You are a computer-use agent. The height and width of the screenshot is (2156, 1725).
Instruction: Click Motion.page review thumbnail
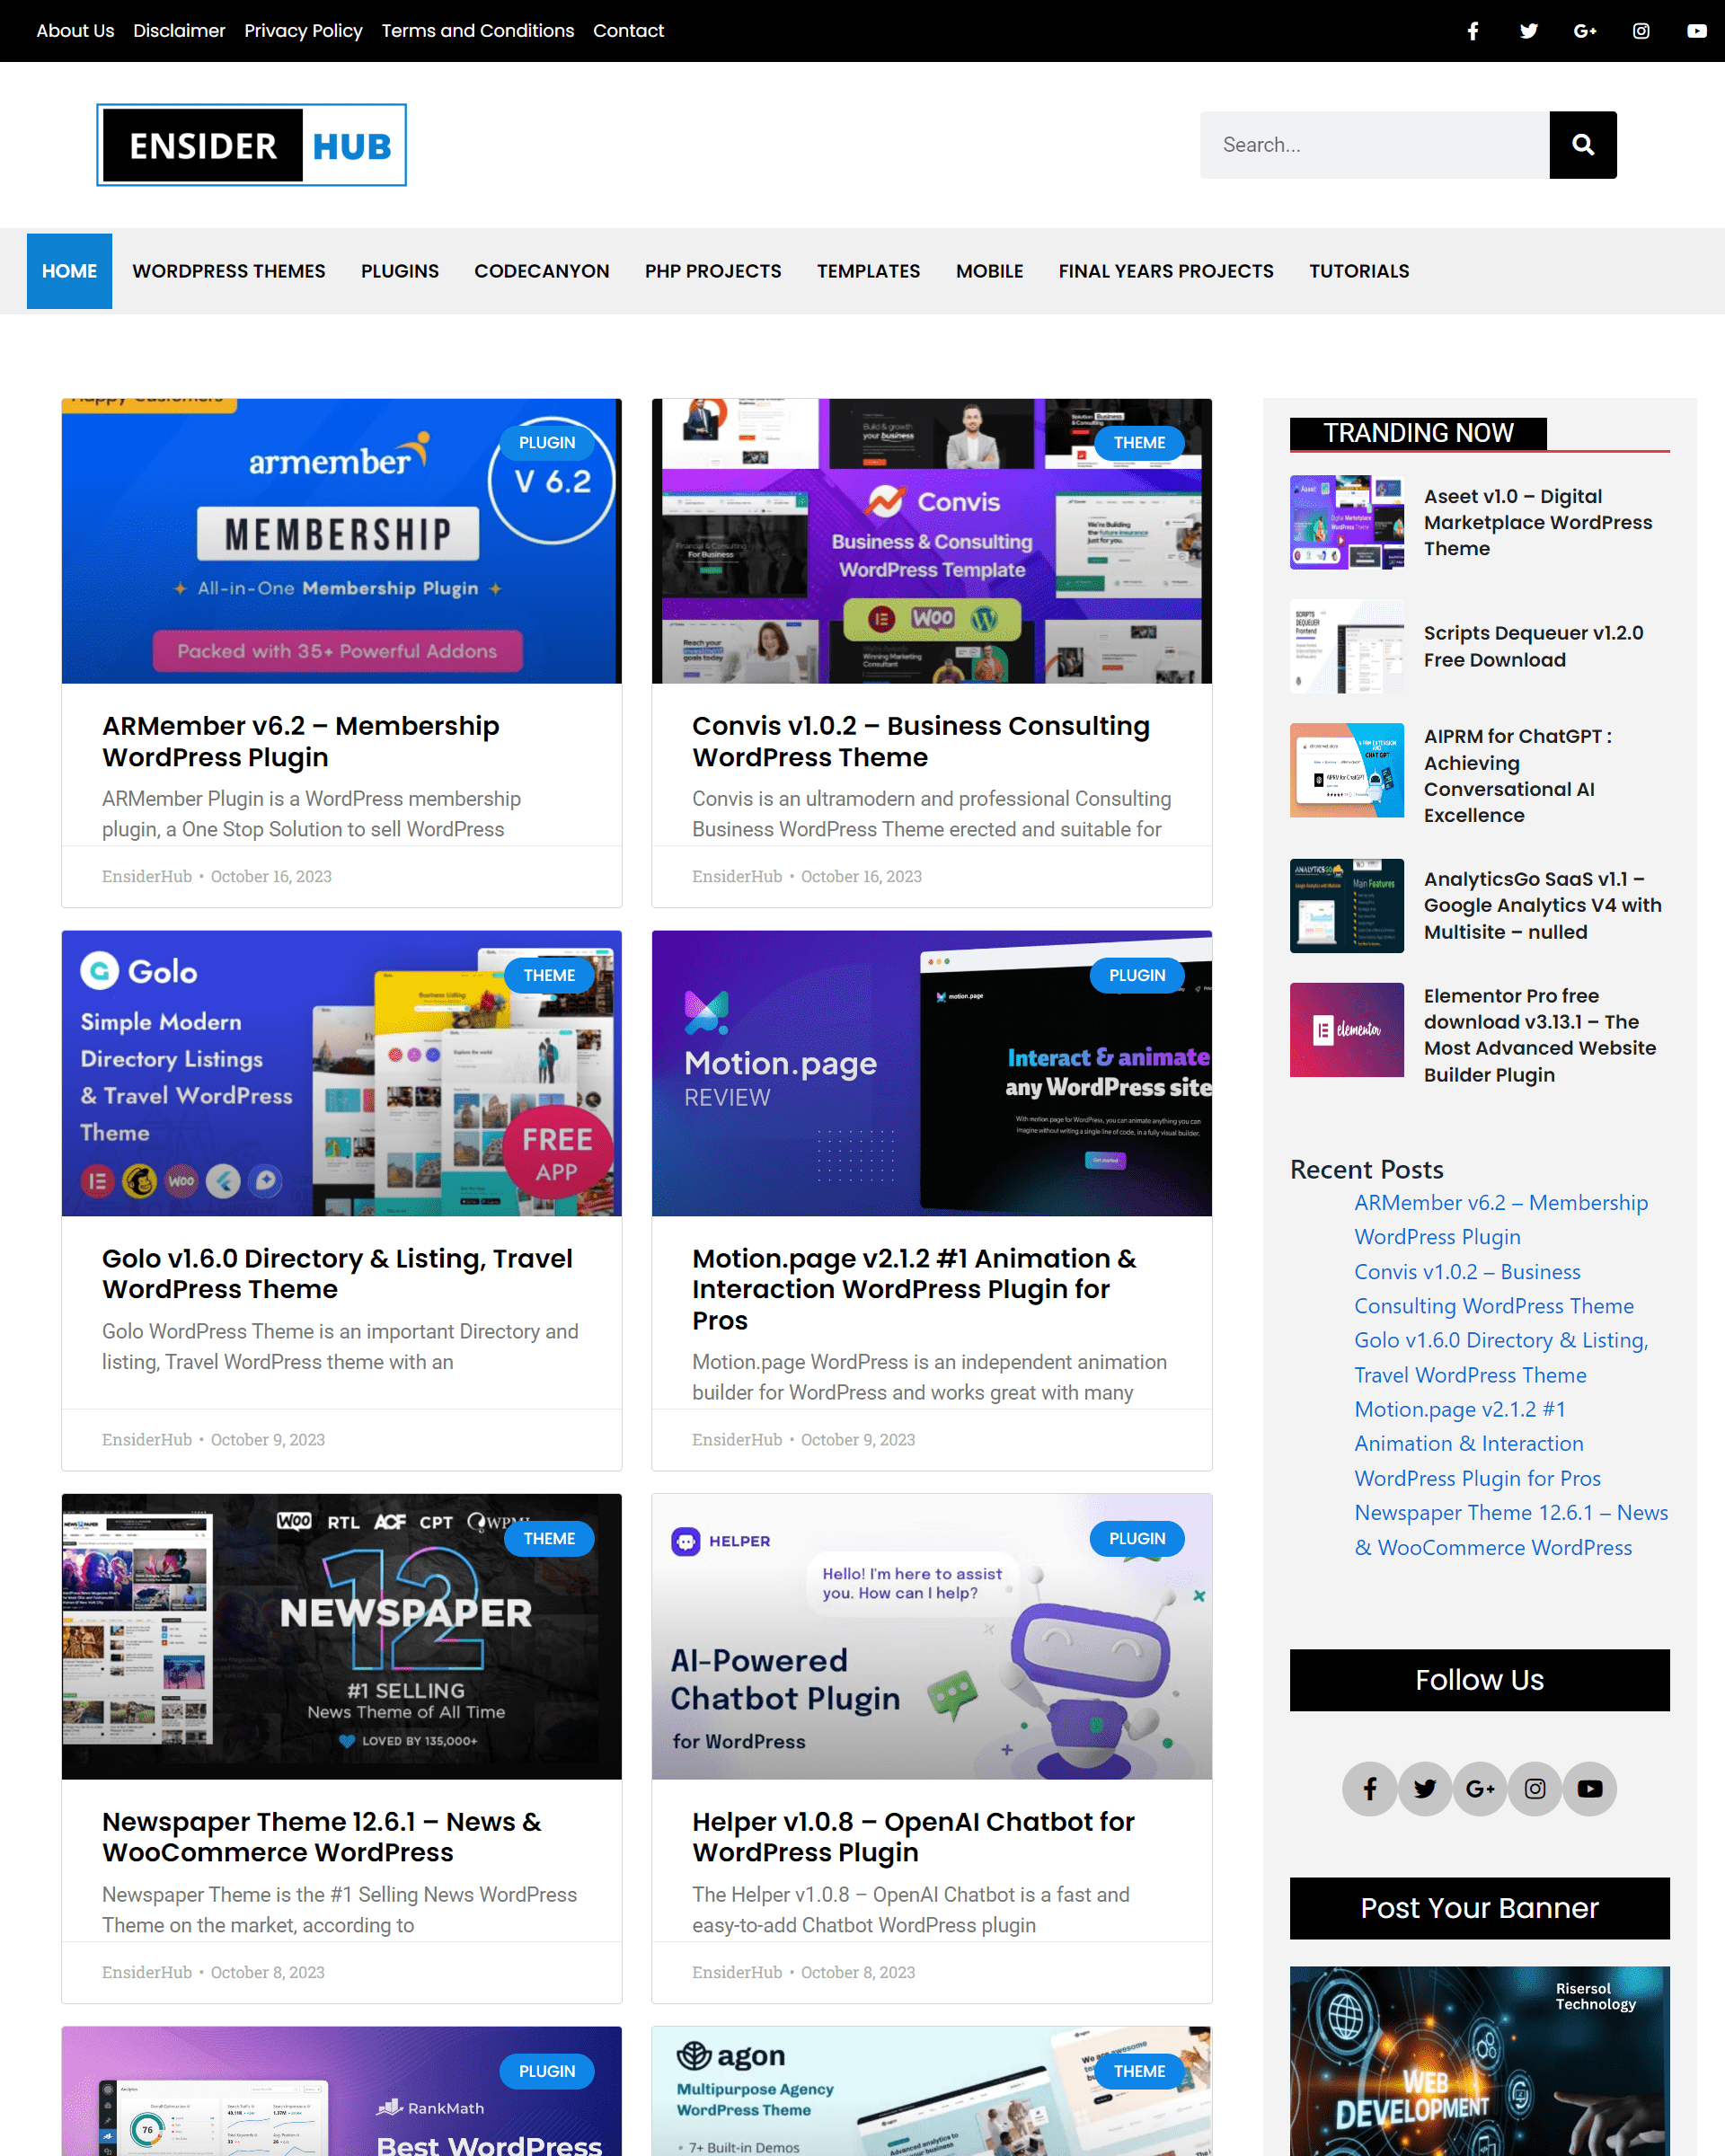pos(931,1073)
